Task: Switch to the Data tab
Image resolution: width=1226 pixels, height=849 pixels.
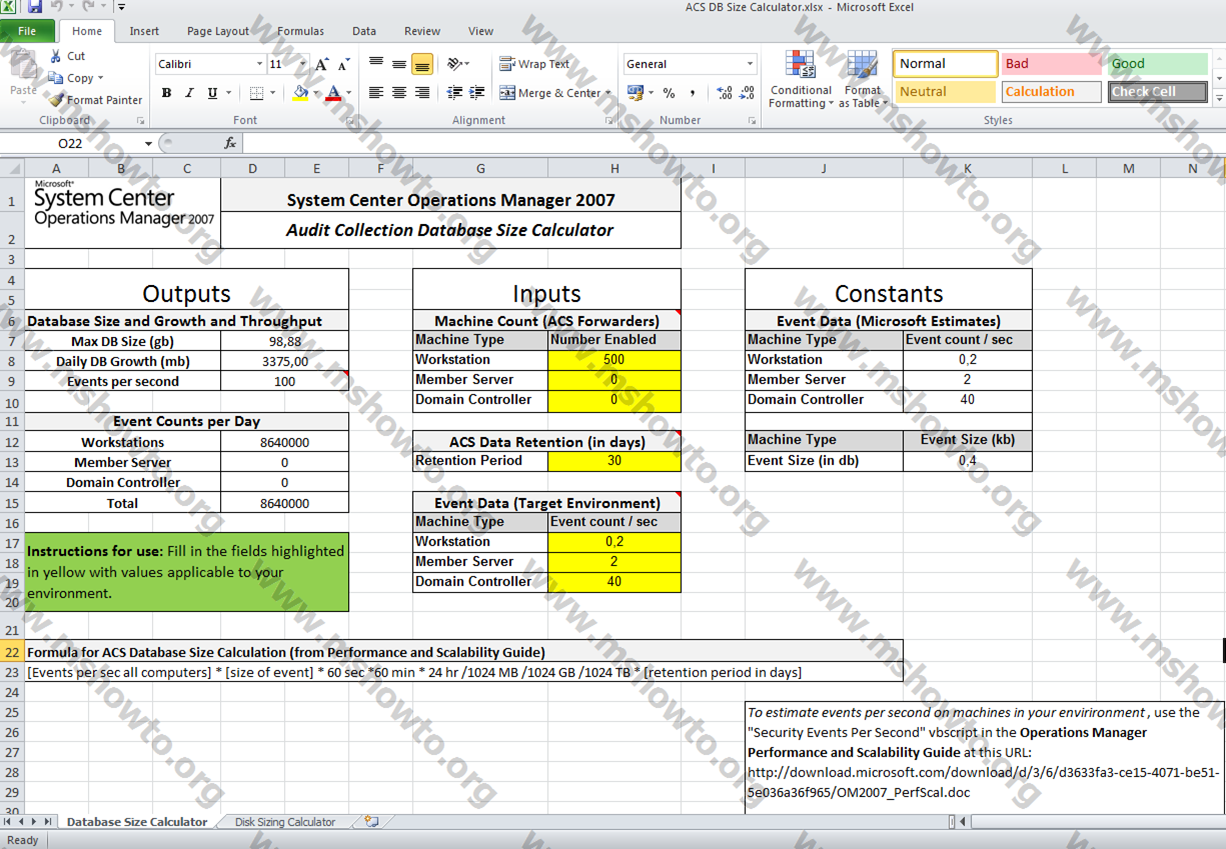Action: 364,31
